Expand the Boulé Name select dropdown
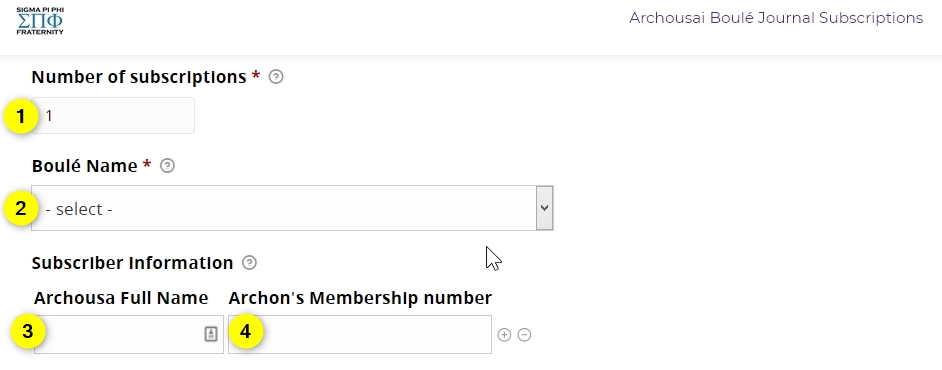942x370 pixels. 293,208
